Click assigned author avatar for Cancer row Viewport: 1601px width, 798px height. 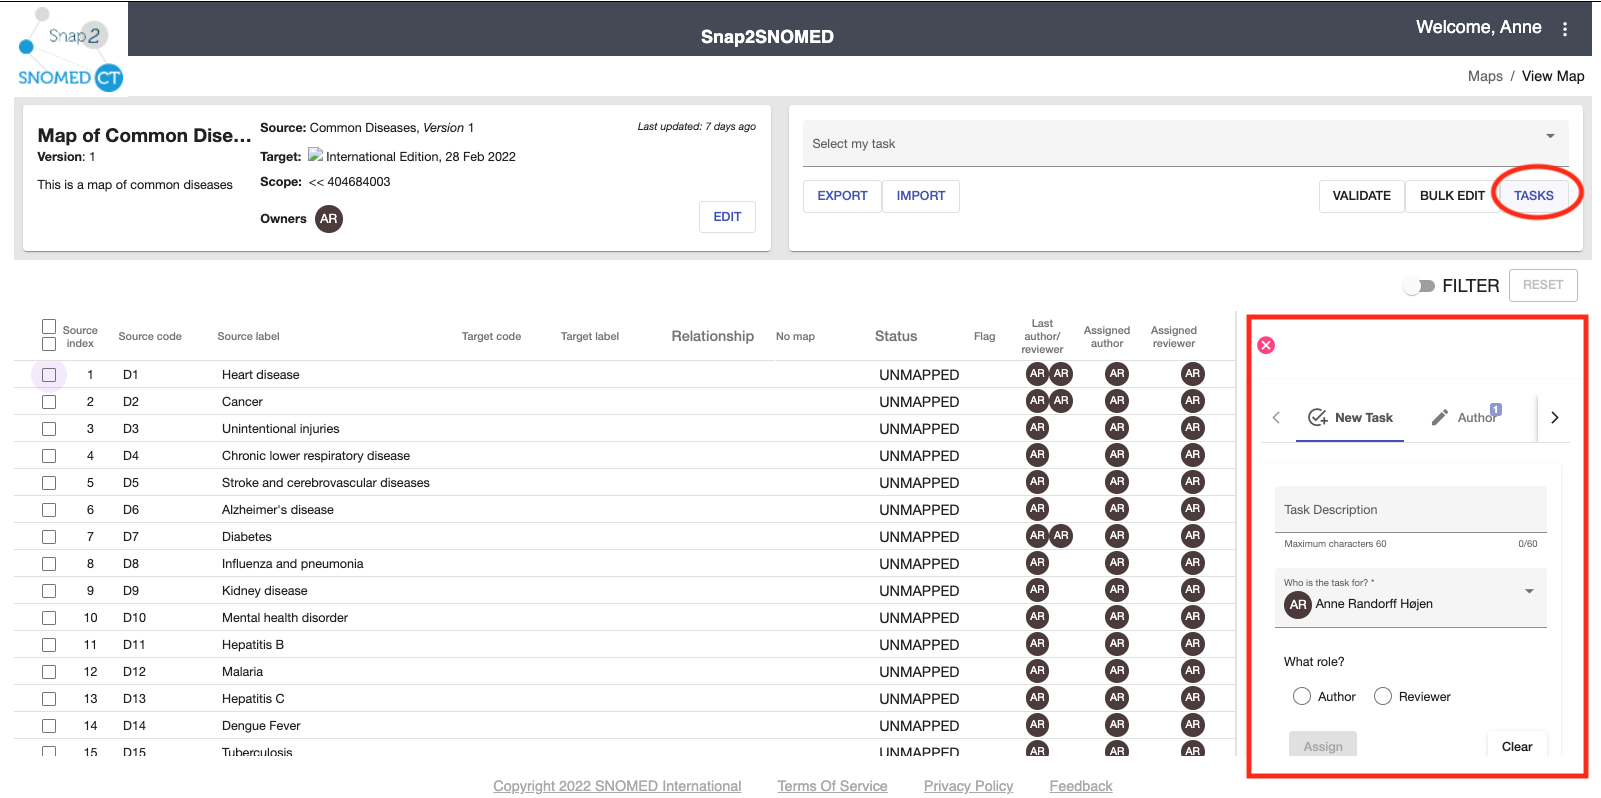1117,401
